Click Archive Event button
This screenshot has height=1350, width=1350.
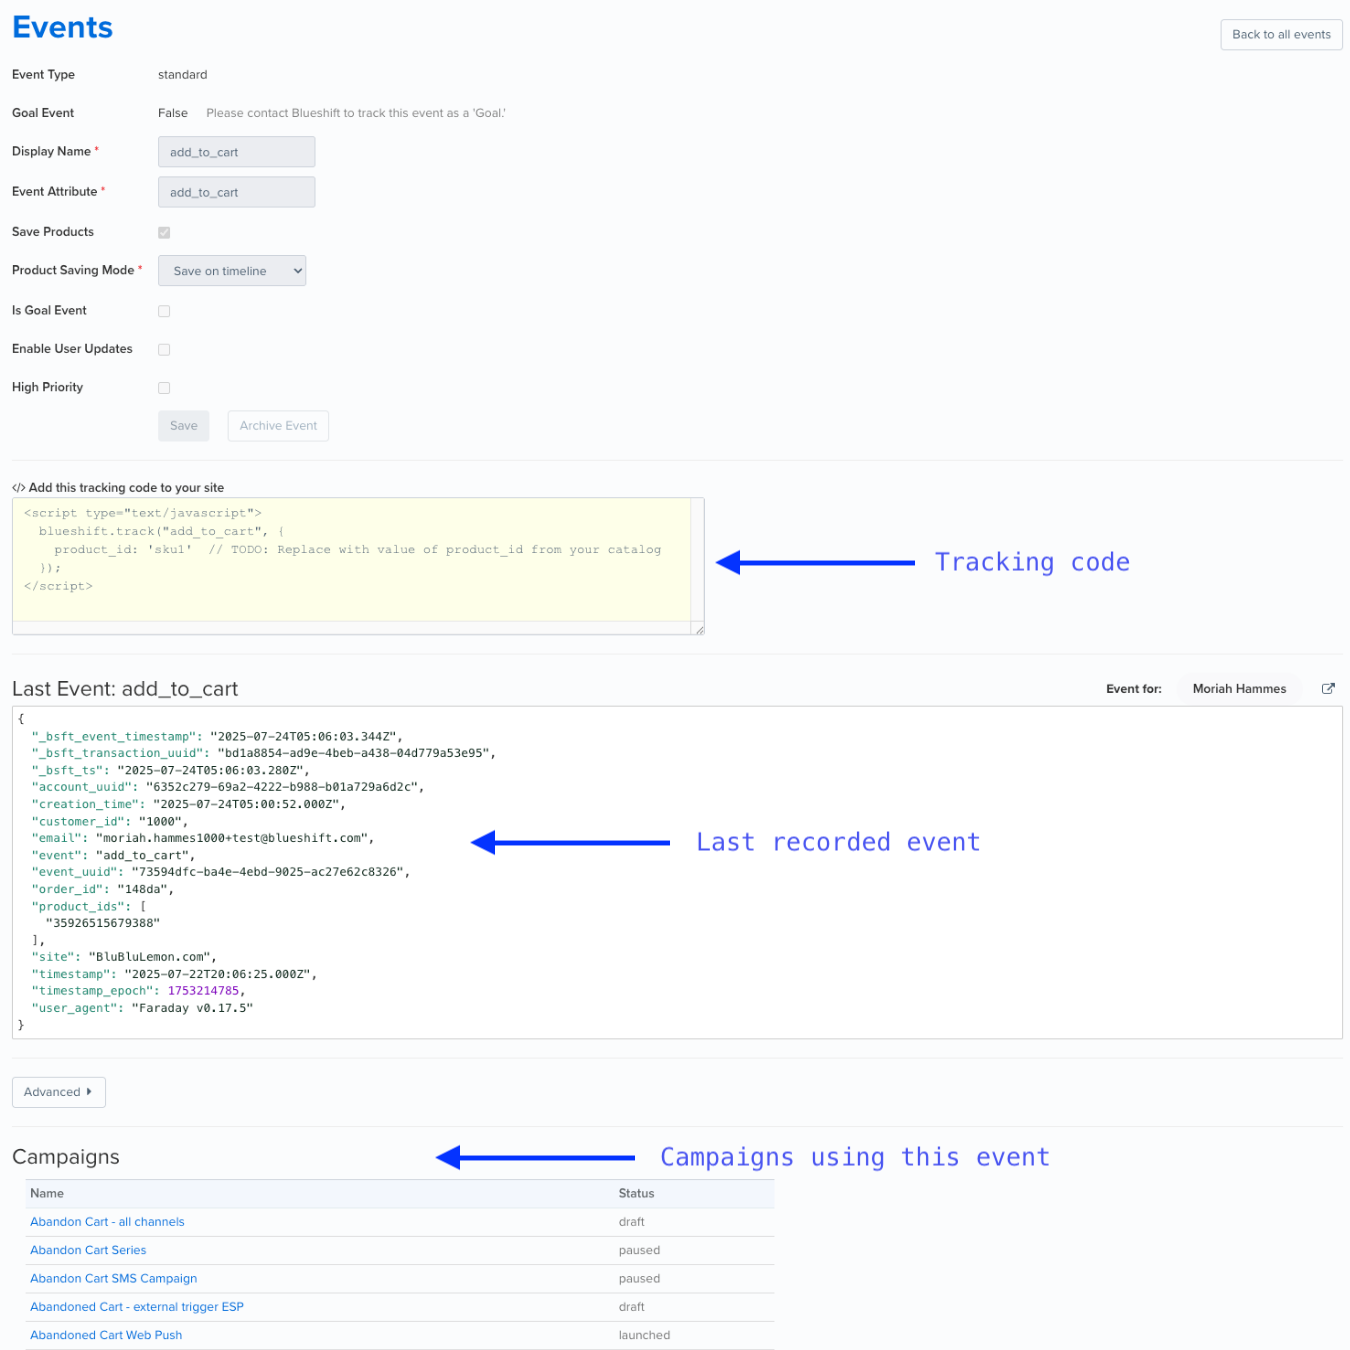coord(278,426)
